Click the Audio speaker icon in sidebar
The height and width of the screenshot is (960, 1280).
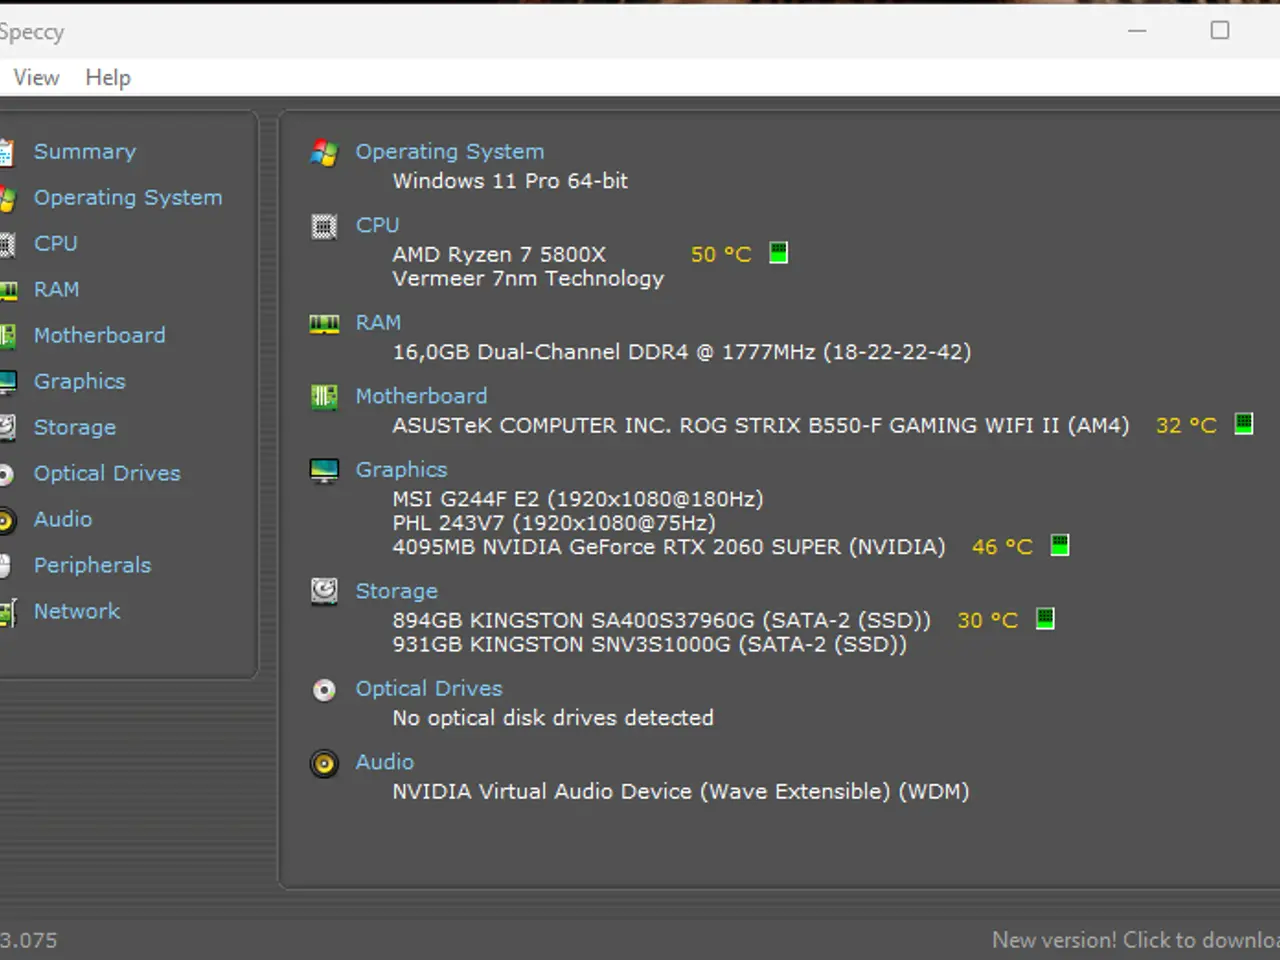tap(6, 521)
